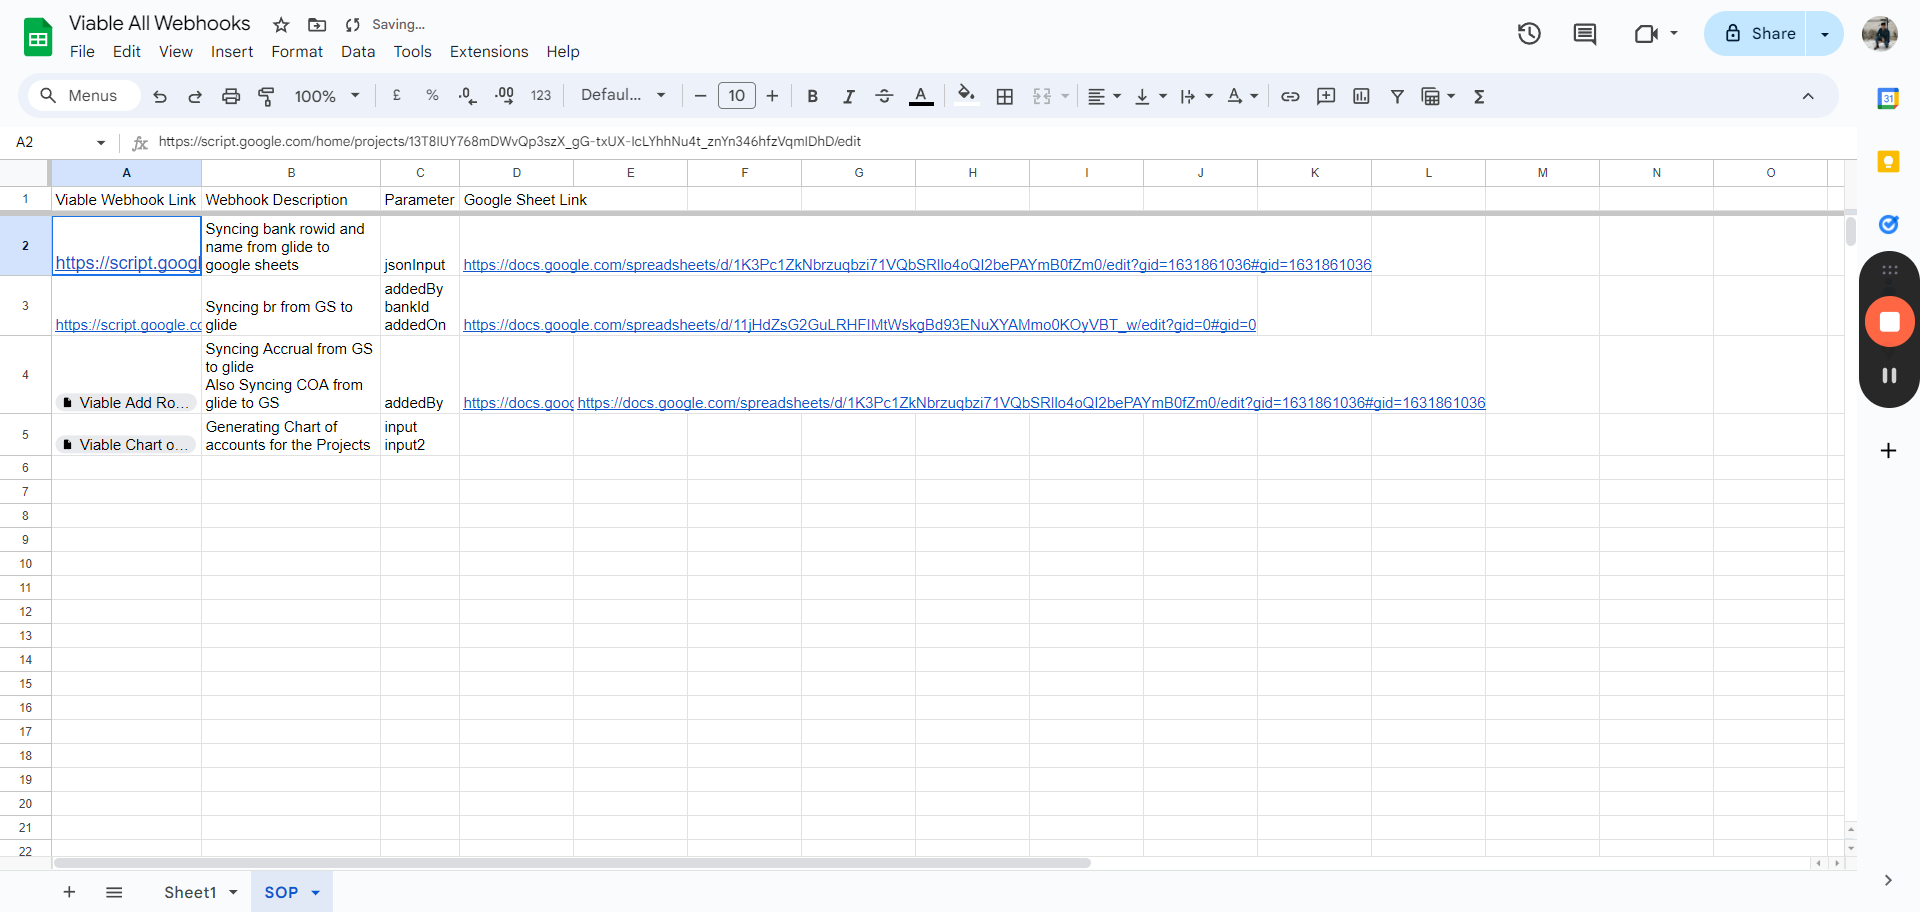Click the insert comment icon
Image resolution: width=1920 pixels, height=912 pixels.
(x=1326, y=96)
